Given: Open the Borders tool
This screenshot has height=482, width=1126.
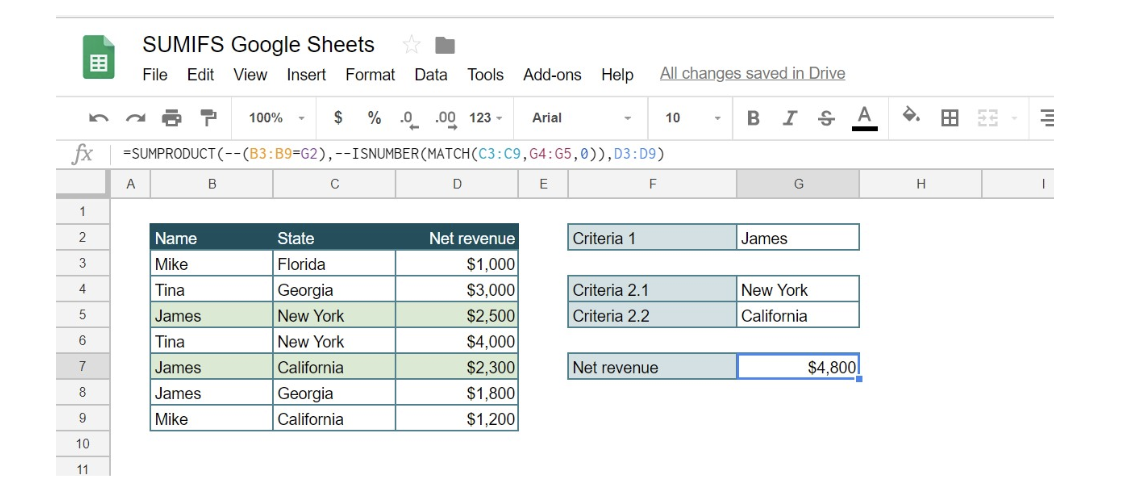Looking at the screenshot, I should pyautogui.click(x=950, y=118).
